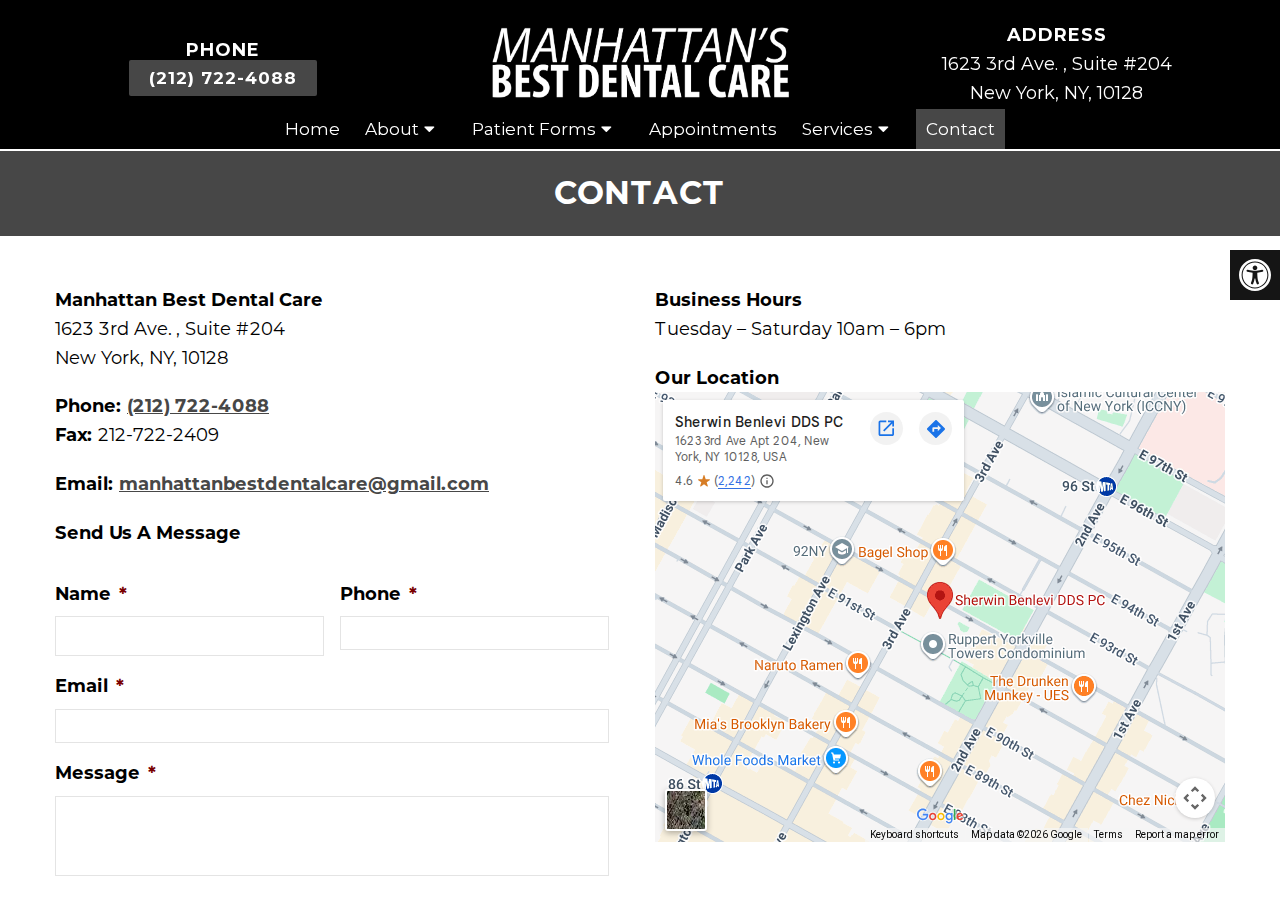Switch map to satellite view thumbnail
1280x900 pixels.
click(686, 810)
